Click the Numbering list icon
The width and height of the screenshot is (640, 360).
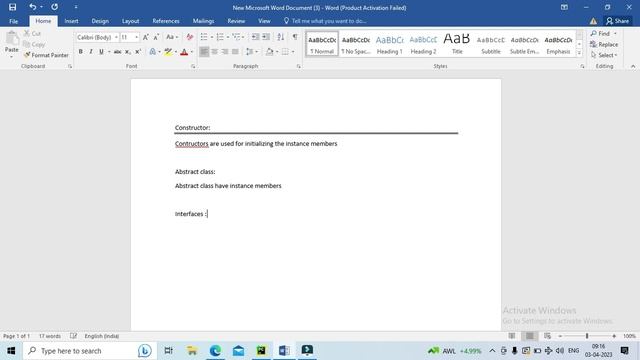[220, 37]
